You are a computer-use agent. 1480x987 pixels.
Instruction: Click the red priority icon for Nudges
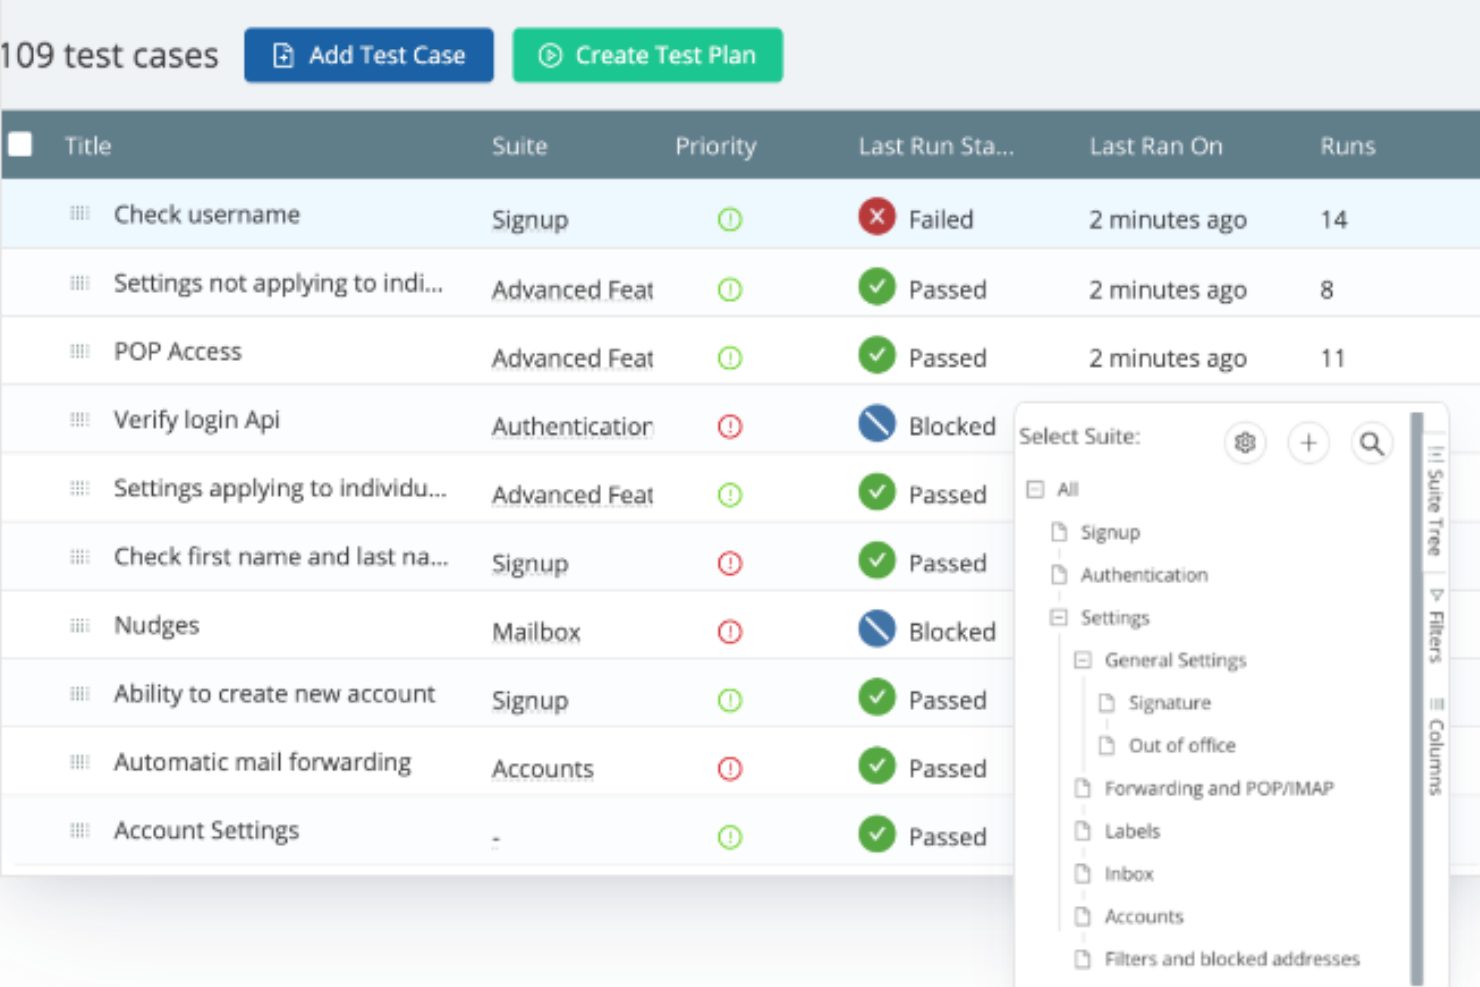point(730,632)
